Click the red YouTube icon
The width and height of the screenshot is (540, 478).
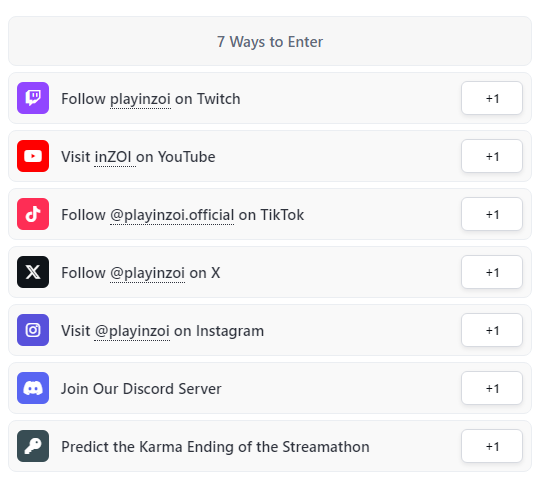33,156
